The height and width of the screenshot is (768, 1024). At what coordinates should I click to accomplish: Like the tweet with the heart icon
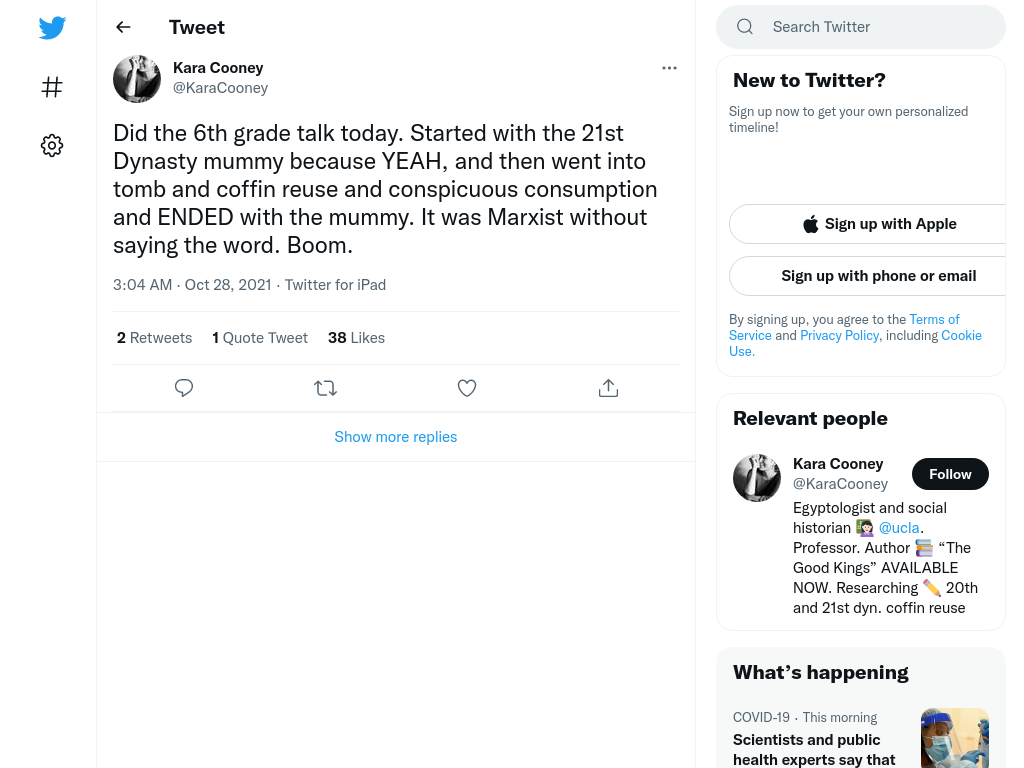pyautogui.click(x=467, y=388)
